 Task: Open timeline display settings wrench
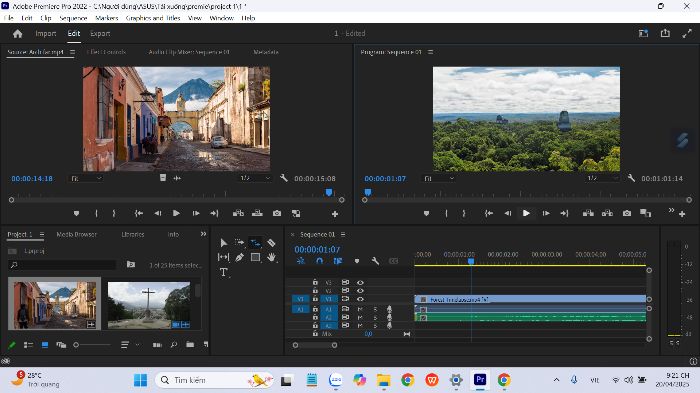pyautogui.click(x=375, y=261)
